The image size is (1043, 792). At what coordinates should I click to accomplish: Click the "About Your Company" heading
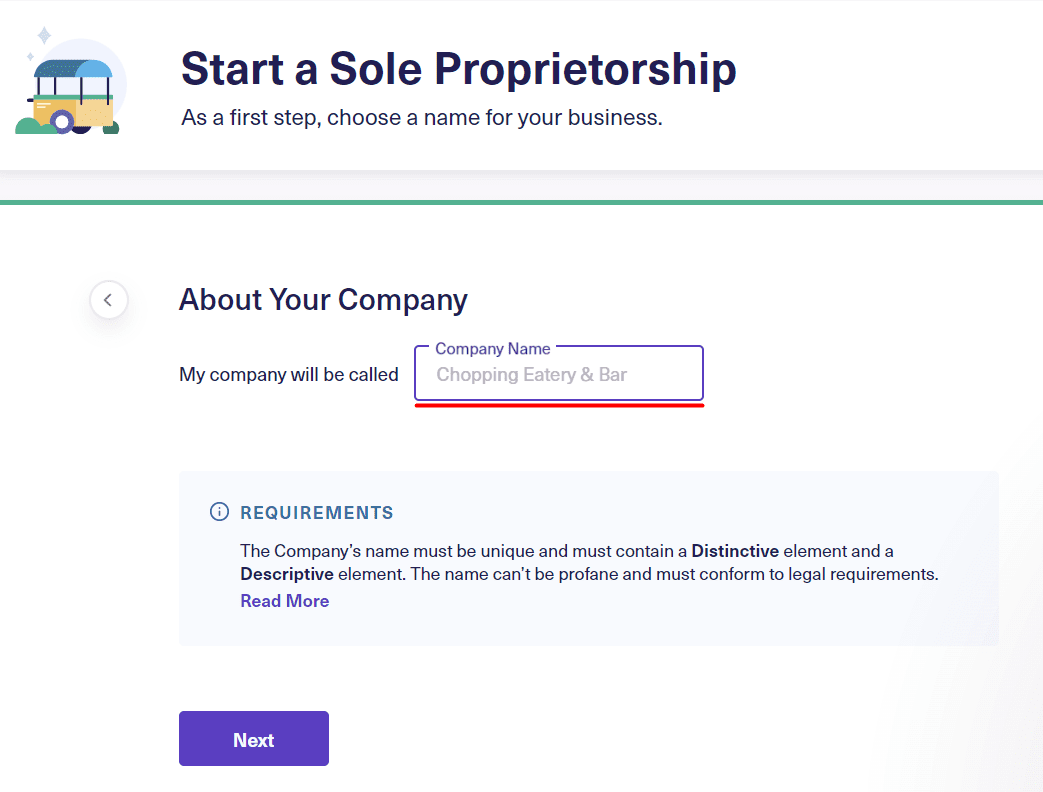[x=323, y=300]
